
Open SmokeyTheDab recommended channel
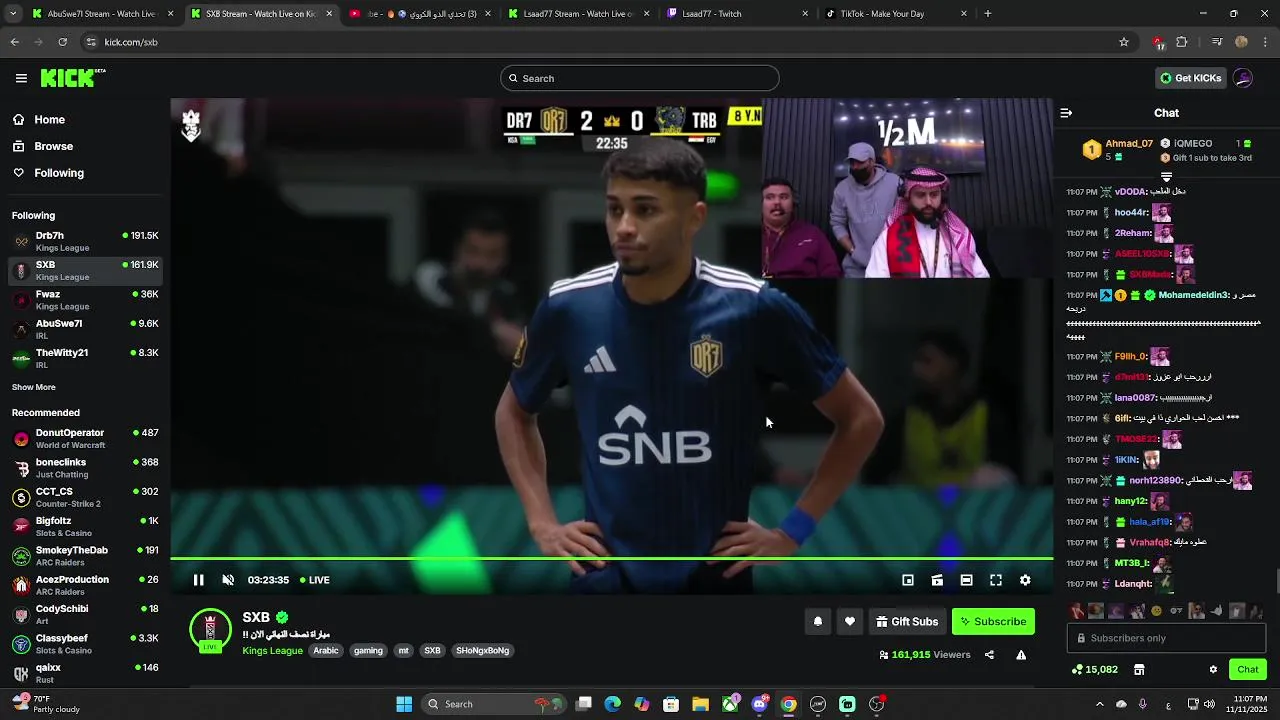point(85,556)
